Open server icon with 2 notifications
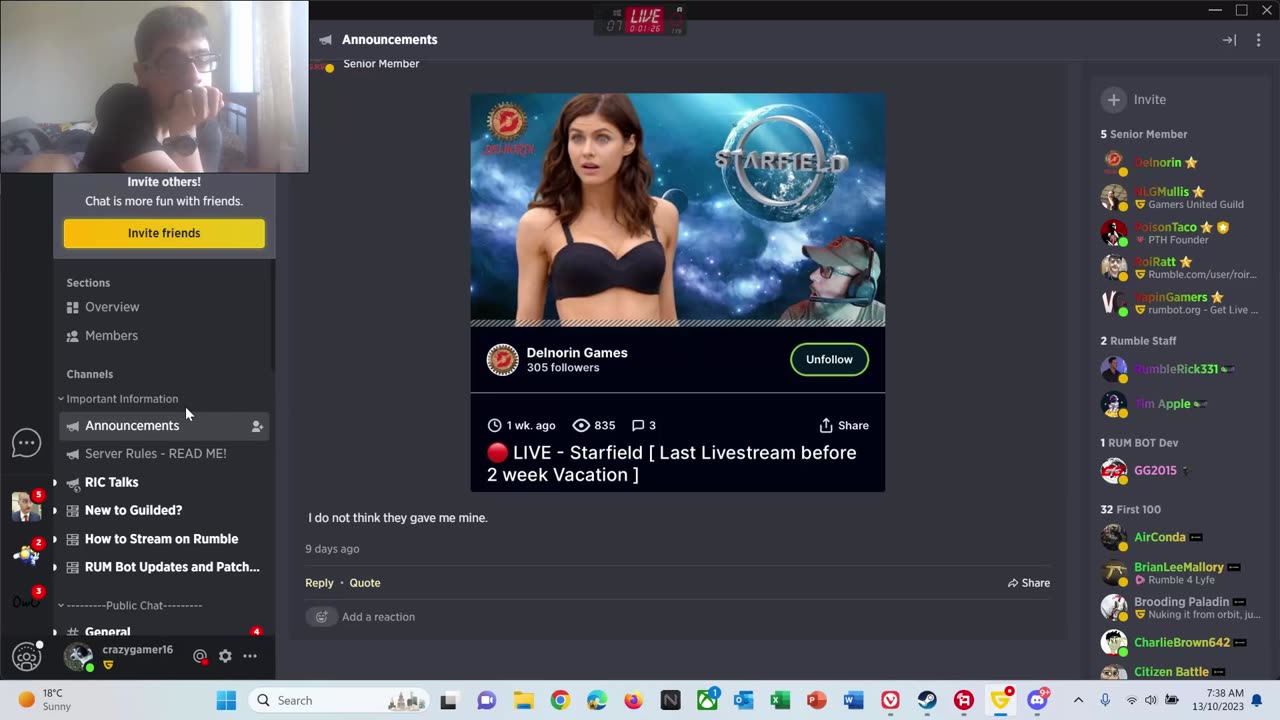 (26, 553)
